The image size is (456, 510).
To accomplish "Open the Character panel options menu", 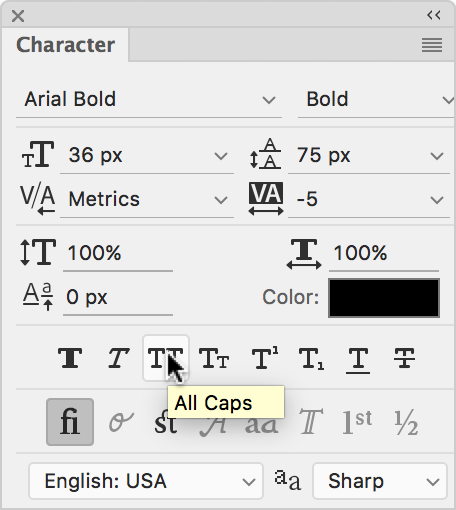I will tap(432, 45).
